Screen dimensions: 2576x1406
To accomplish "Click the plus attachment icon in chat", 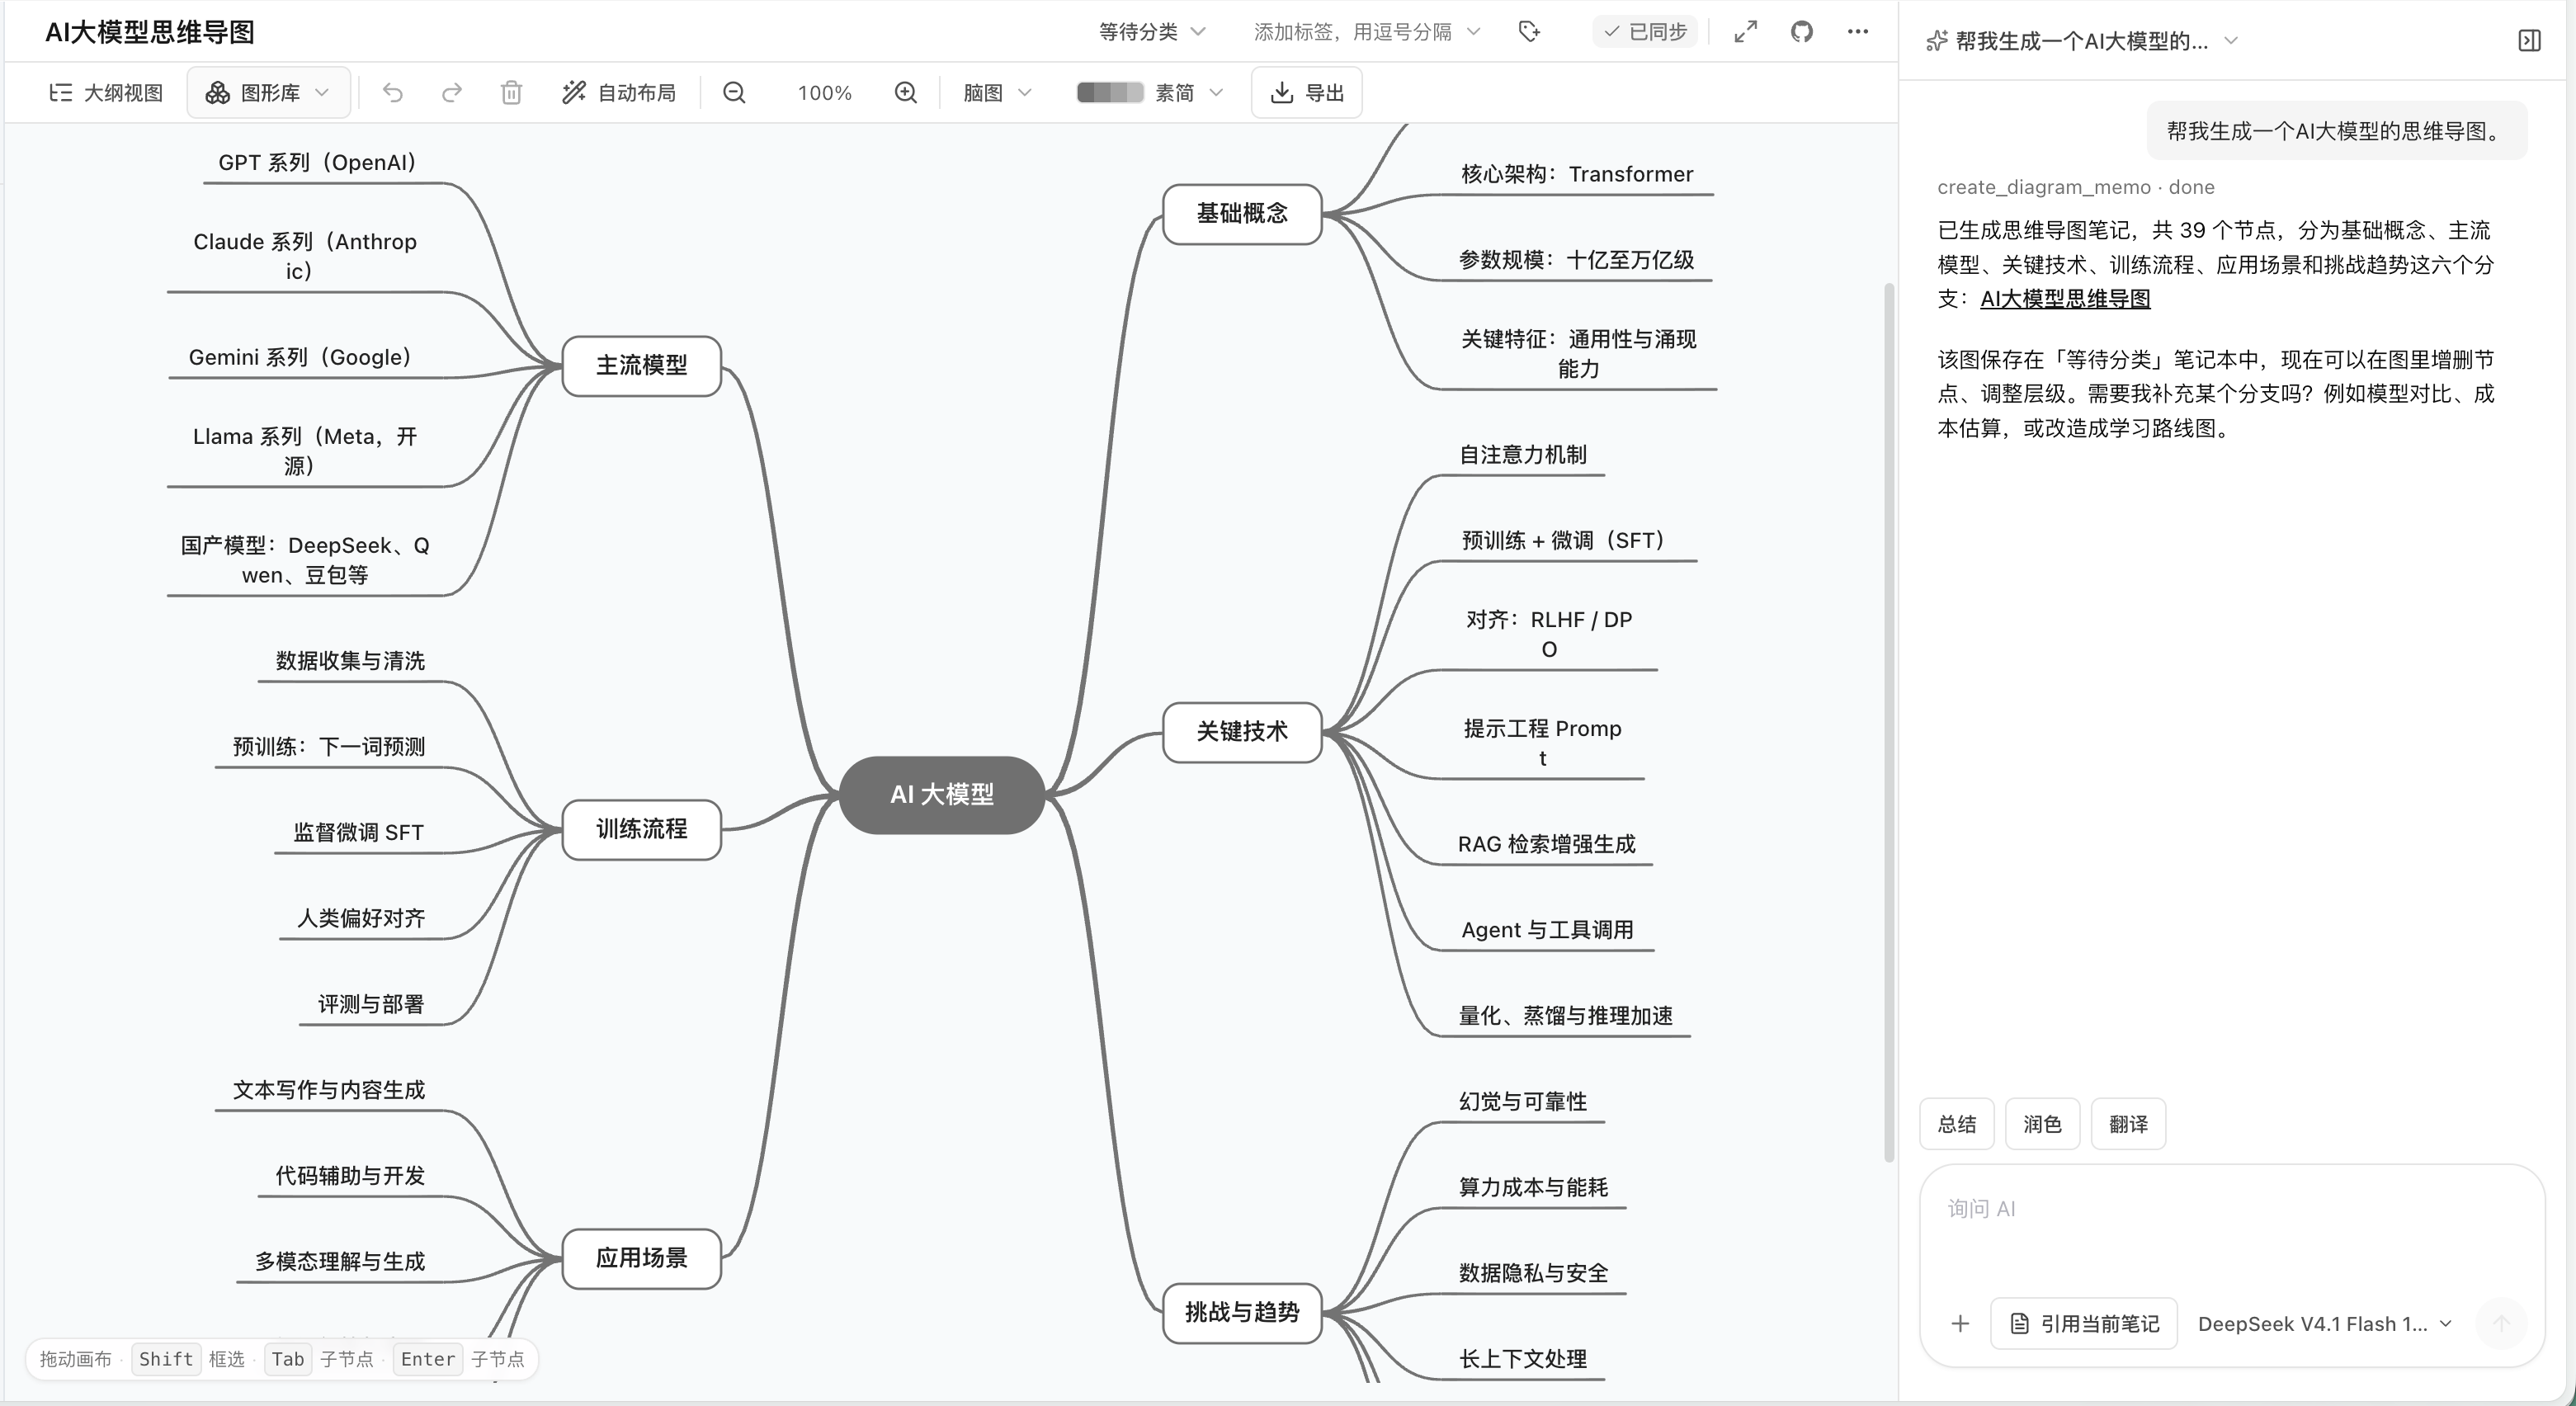I will (x=1960, y=1324).
